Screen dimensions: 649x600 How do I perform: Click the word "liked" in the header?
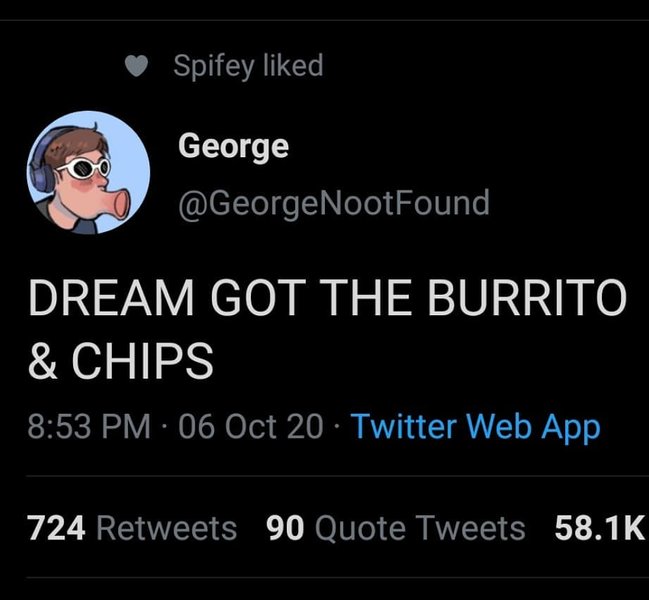click(292, 66)
